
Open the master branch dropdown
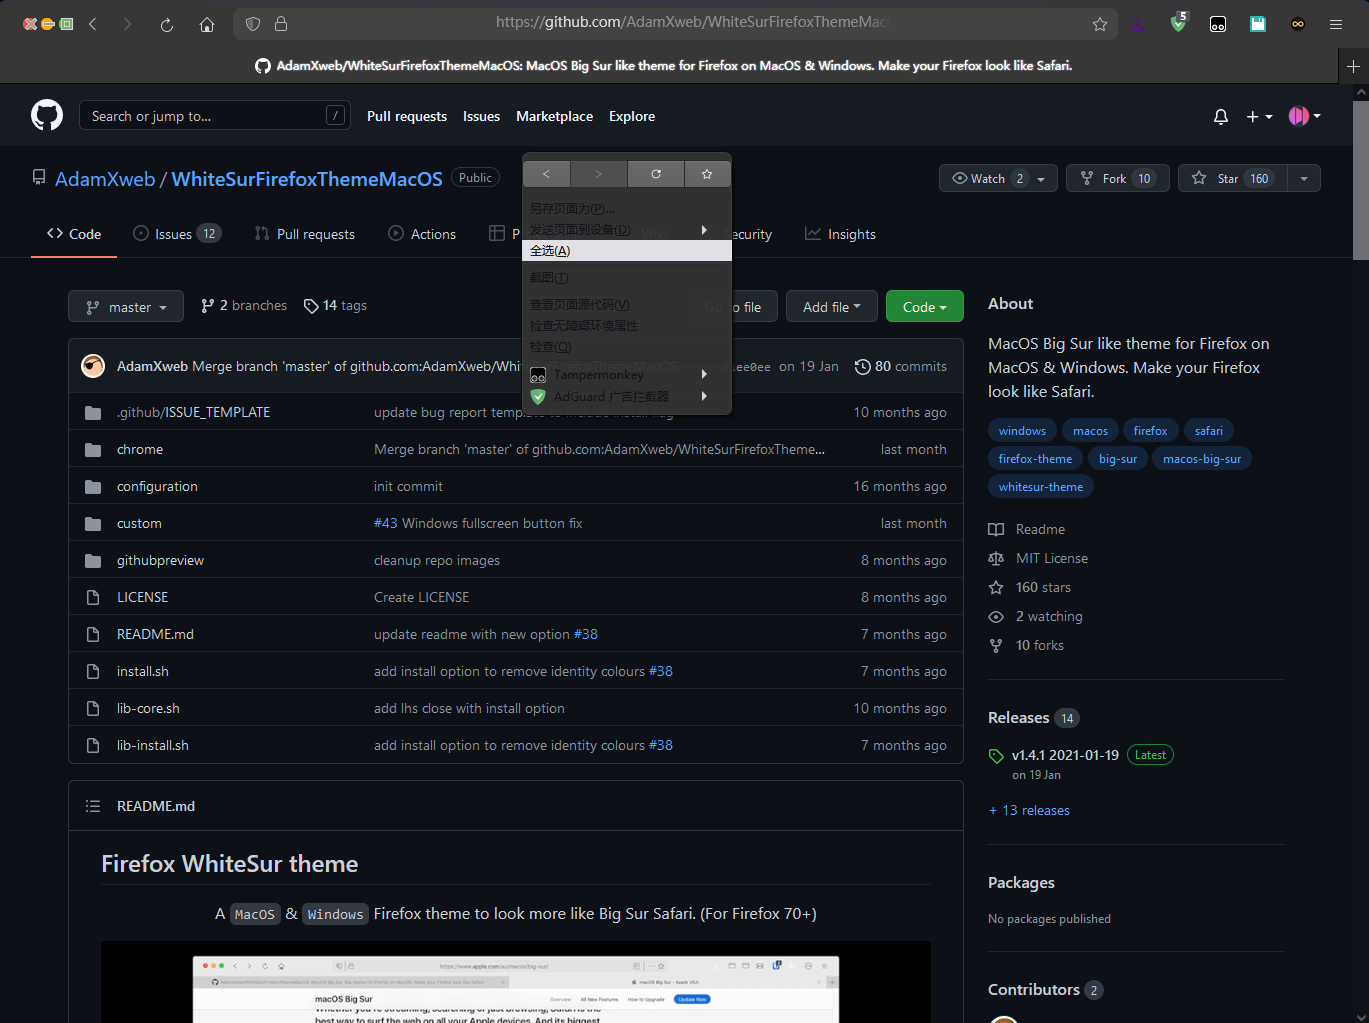125,306
